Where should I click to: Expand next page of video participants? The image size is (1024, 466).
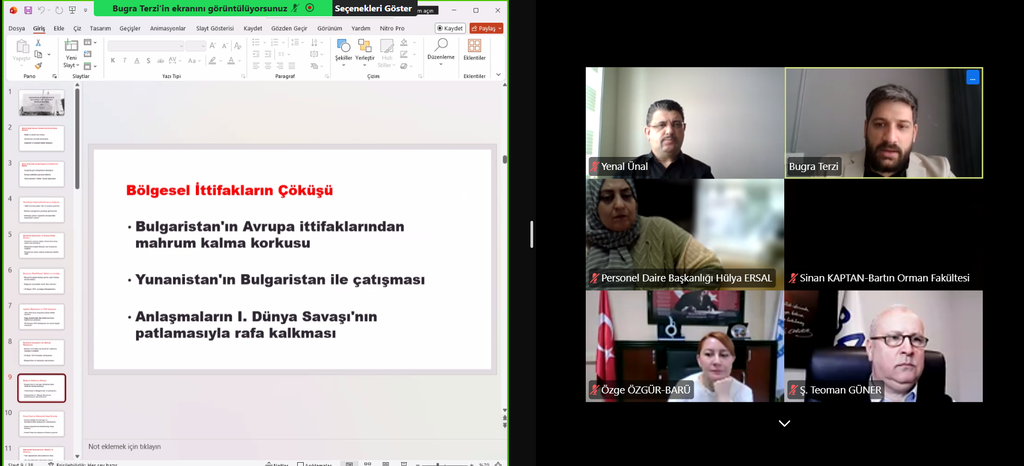coord(784,423)
